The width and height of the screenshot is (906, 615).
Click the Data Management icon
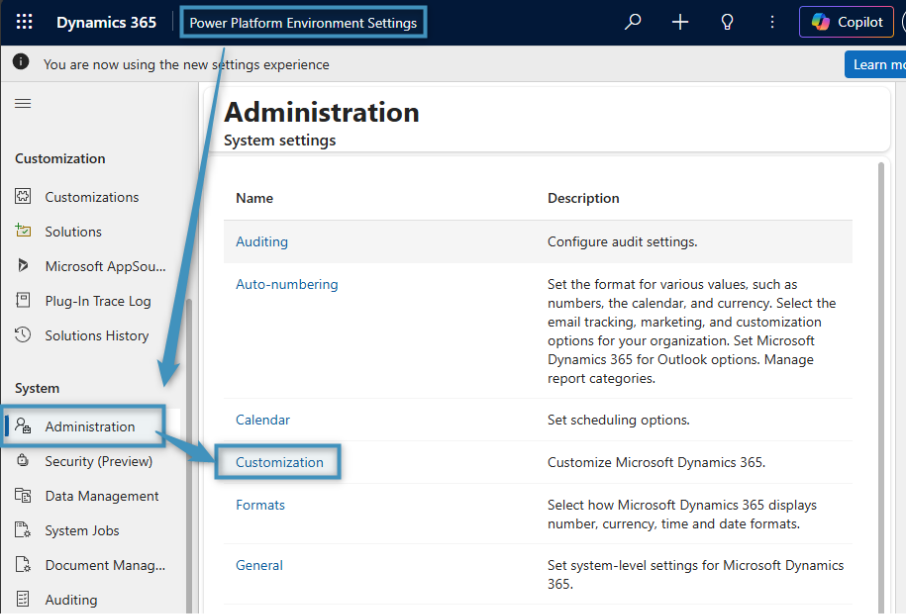(x=23, y=495)
